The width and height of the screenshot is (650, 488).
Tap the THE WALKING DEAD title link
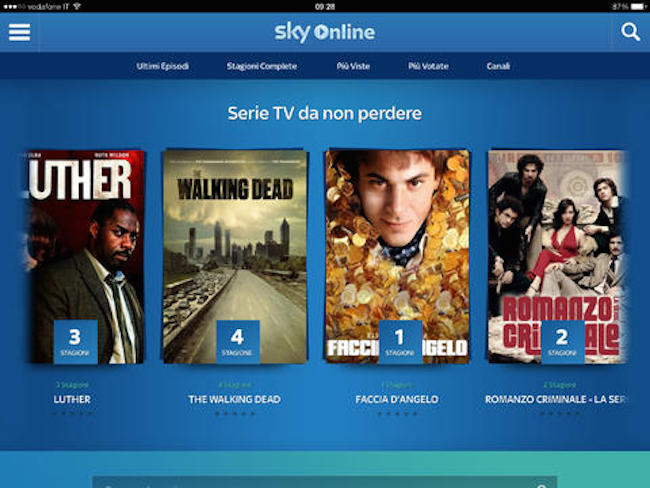(x=235, y=399)
